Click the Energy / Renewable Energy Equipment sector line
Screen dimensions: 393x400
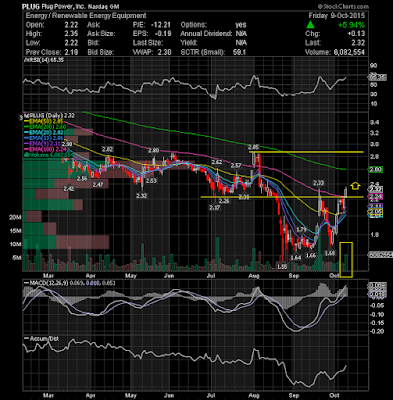click(86, 15)
